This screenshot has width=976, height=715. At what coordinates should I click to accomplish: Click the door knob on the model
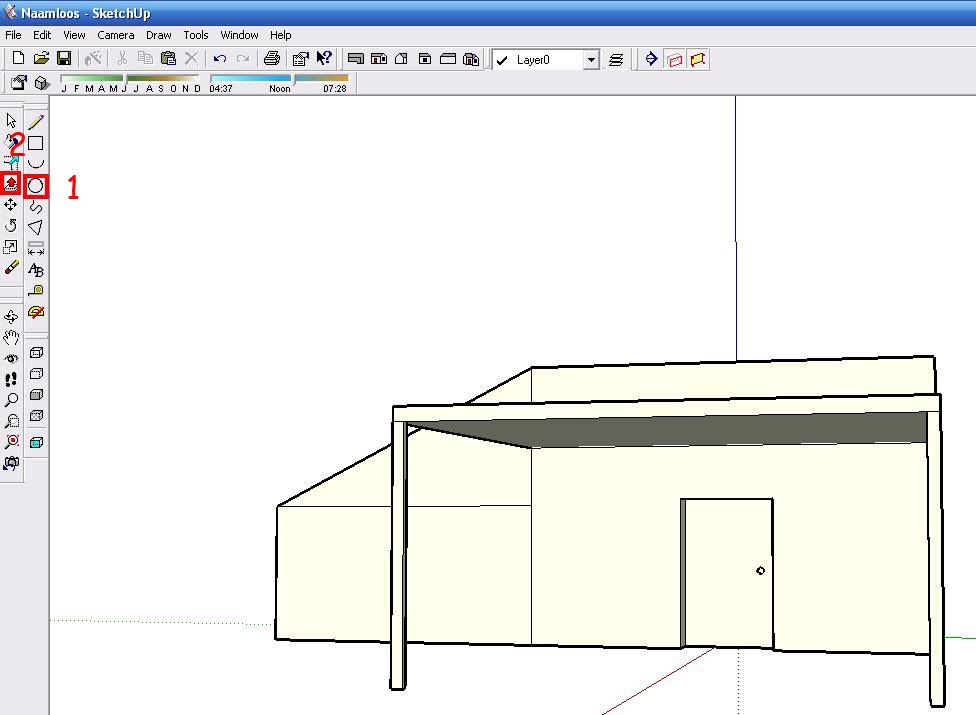[x=760, y=571]
